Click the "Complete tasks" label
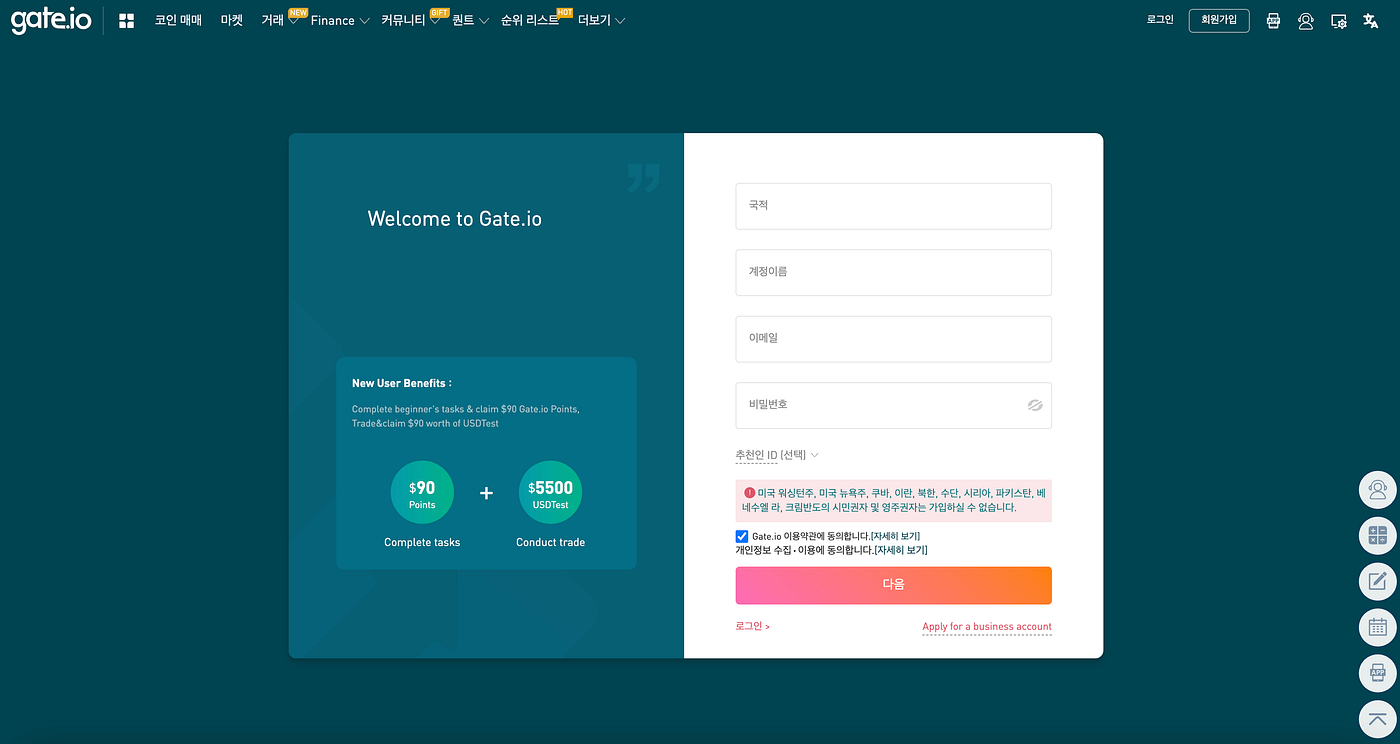Screen dimensions: 1400x744 pos(422,542)
